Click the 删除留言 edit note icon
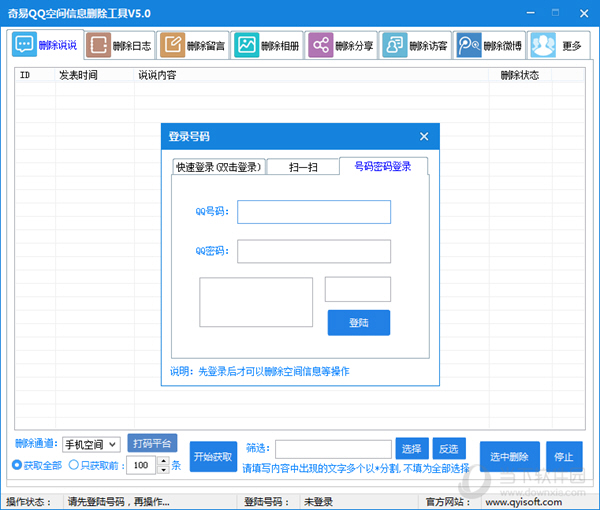Viewport: 600px width, 510px height. 173,45
